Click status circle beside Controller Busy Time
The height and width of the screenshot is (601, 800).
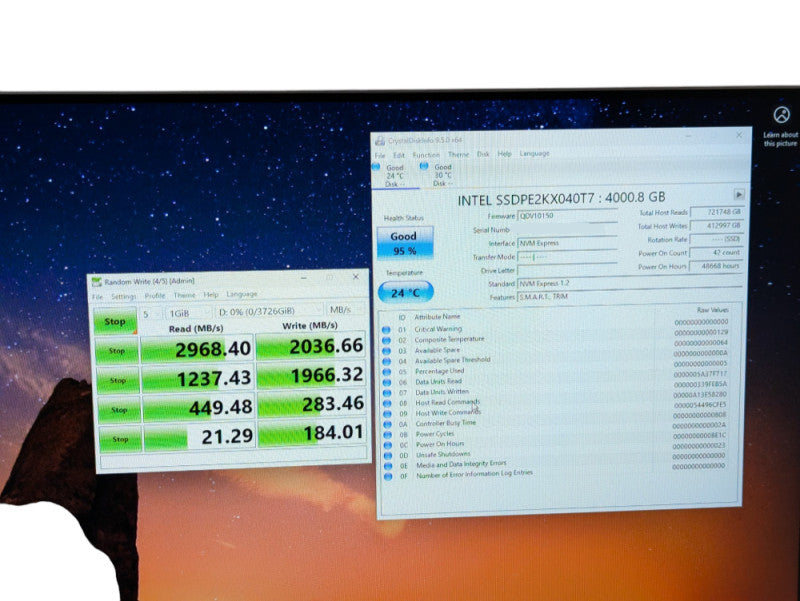pos(387,424)
